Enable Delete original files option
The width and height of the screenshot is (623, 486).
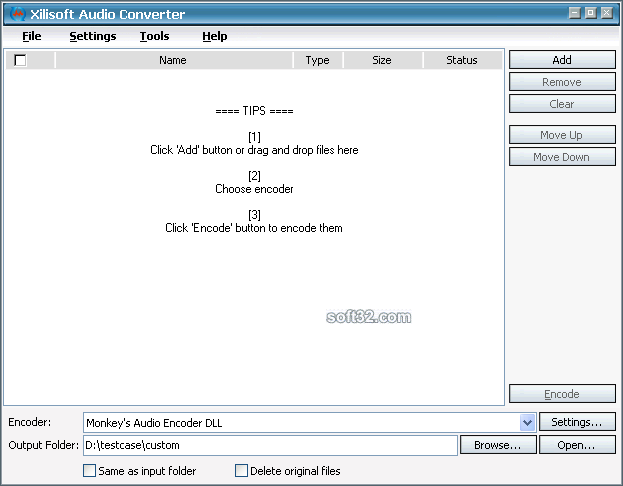pyautogui.click(x=241, y=471)
